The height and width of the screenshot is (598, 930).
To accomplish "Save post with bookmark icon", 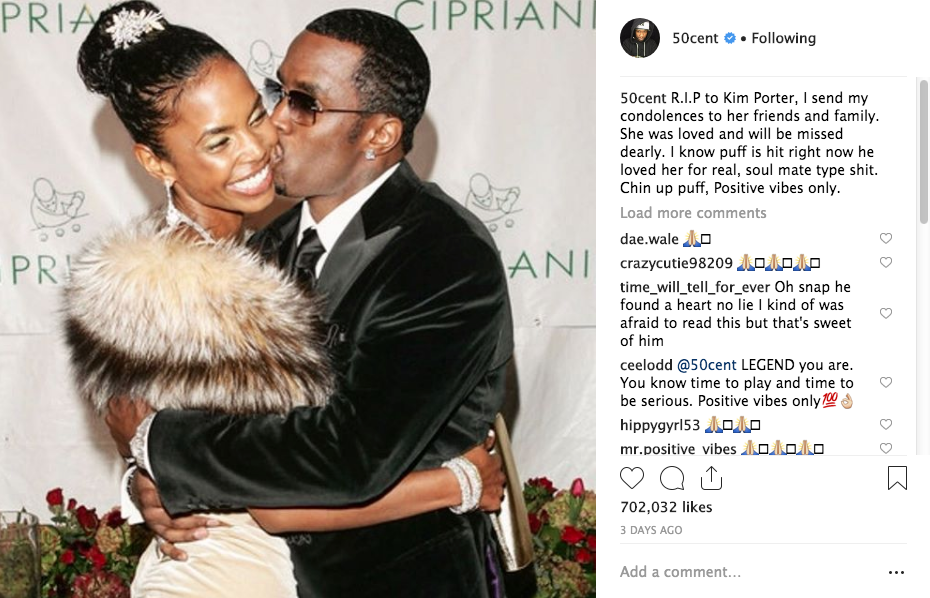I will pyautogui.click(x=897, y=478).
